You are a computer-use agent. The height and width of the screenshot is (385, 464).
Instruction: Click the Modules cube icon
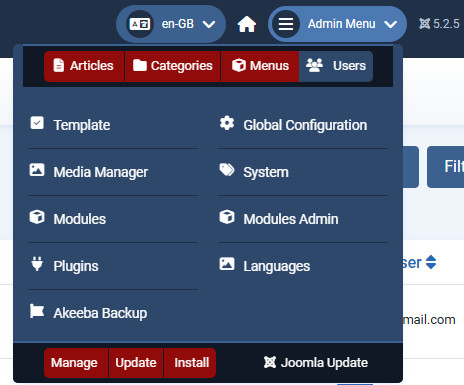coord(37,217)
